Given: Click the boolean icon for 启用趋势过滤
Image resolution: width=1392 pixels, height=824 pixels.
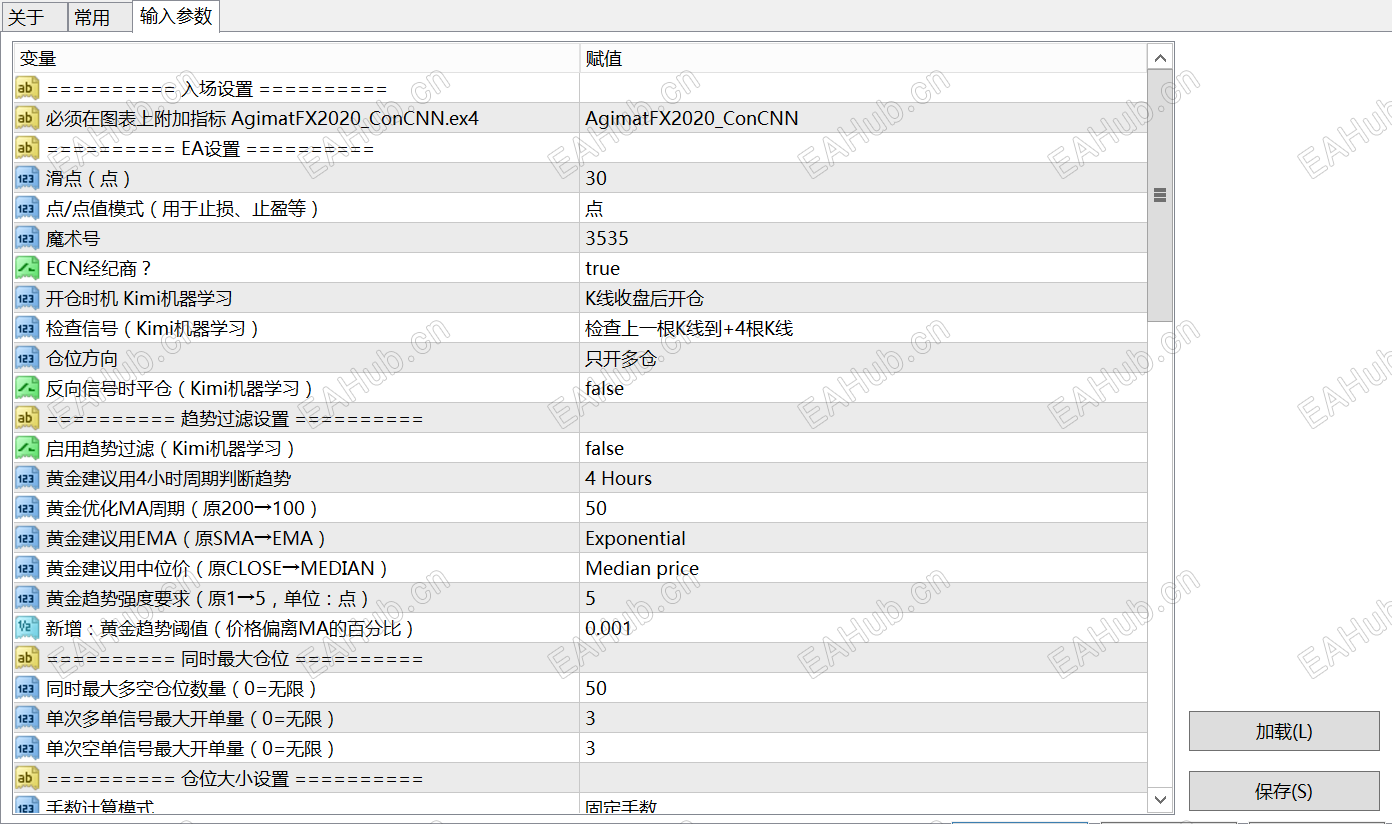Looking at the screenshot, I should [27, 448].
